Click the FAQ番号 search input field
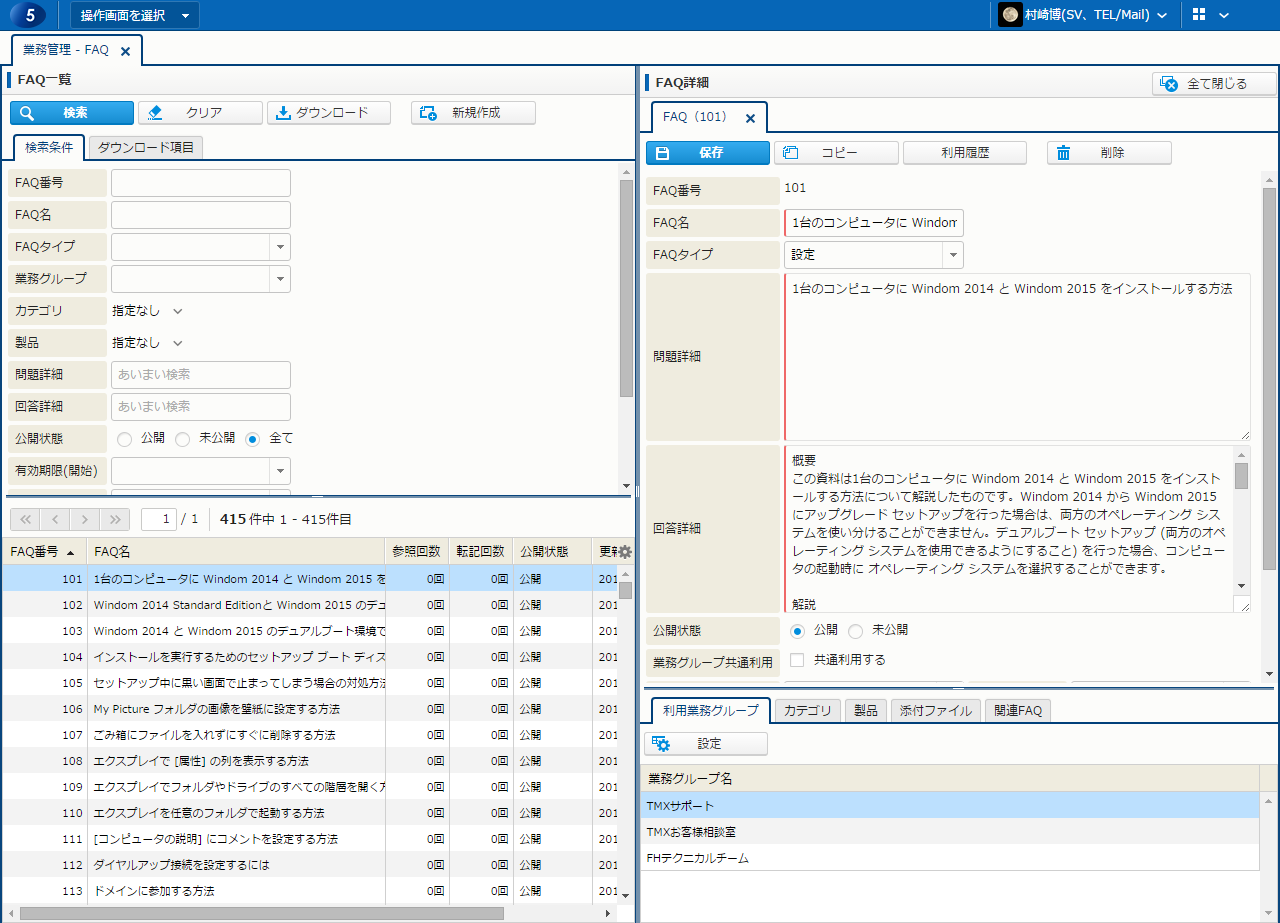Screen dimensions: 1280x923 [x=200, y=183]
